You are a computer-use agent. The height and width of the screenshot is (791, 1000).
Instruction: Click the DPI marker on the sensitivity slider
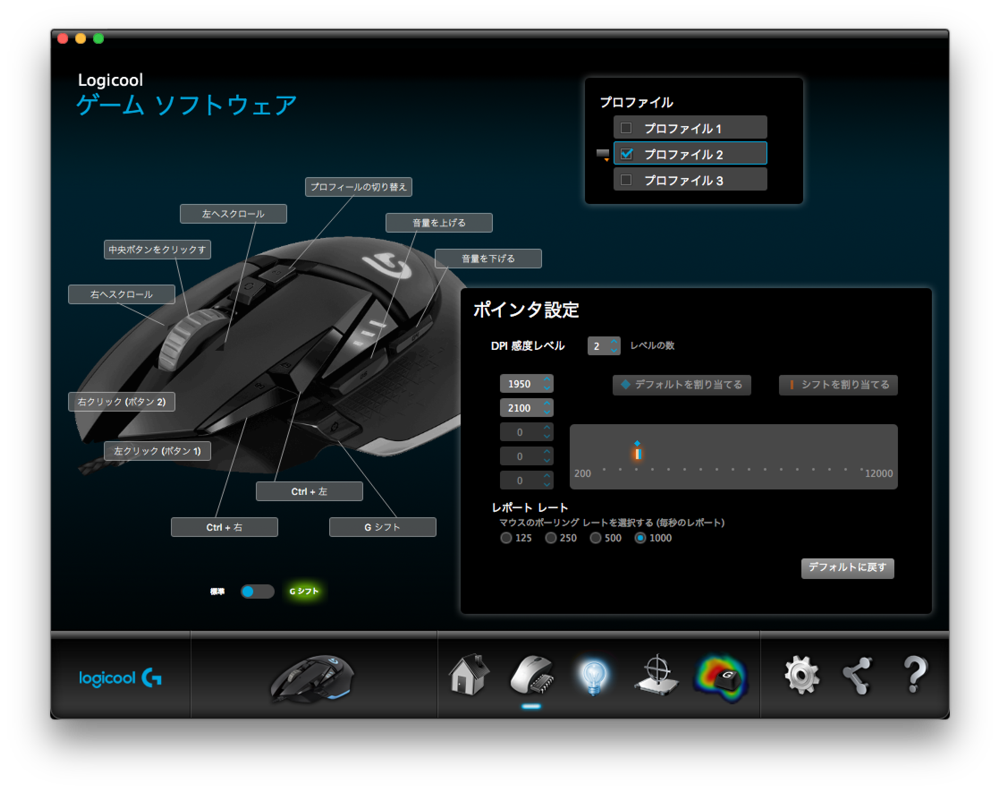click(637, 452)
